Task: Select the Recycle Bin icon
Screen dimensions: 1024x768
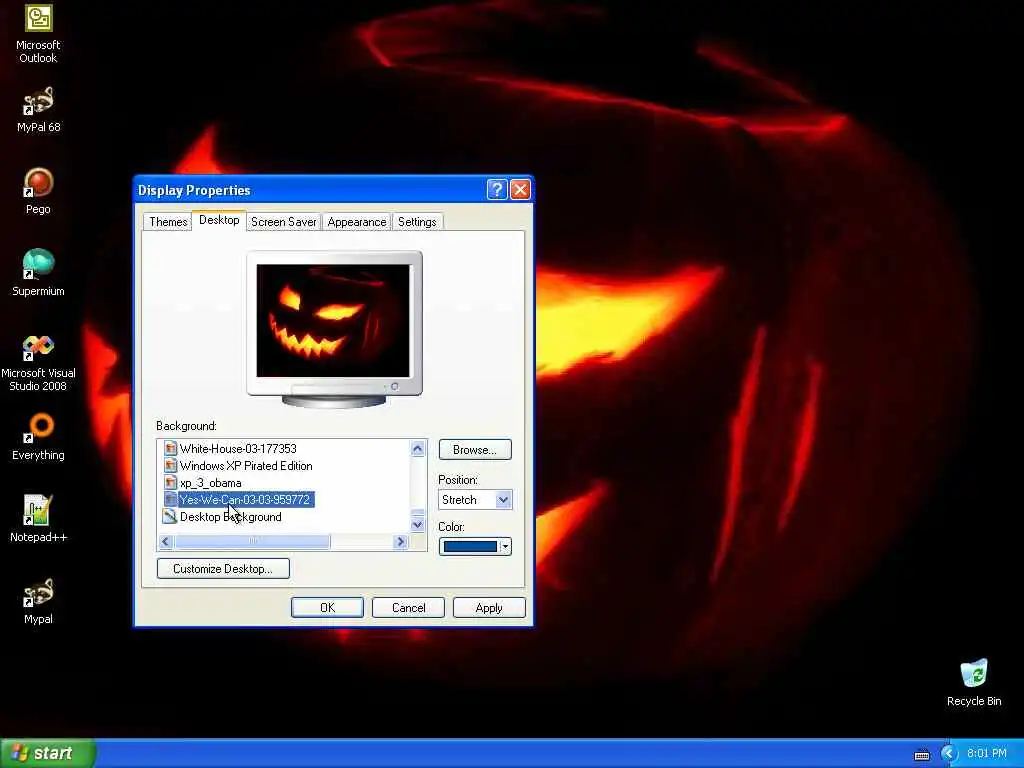Action: [974, 682]
